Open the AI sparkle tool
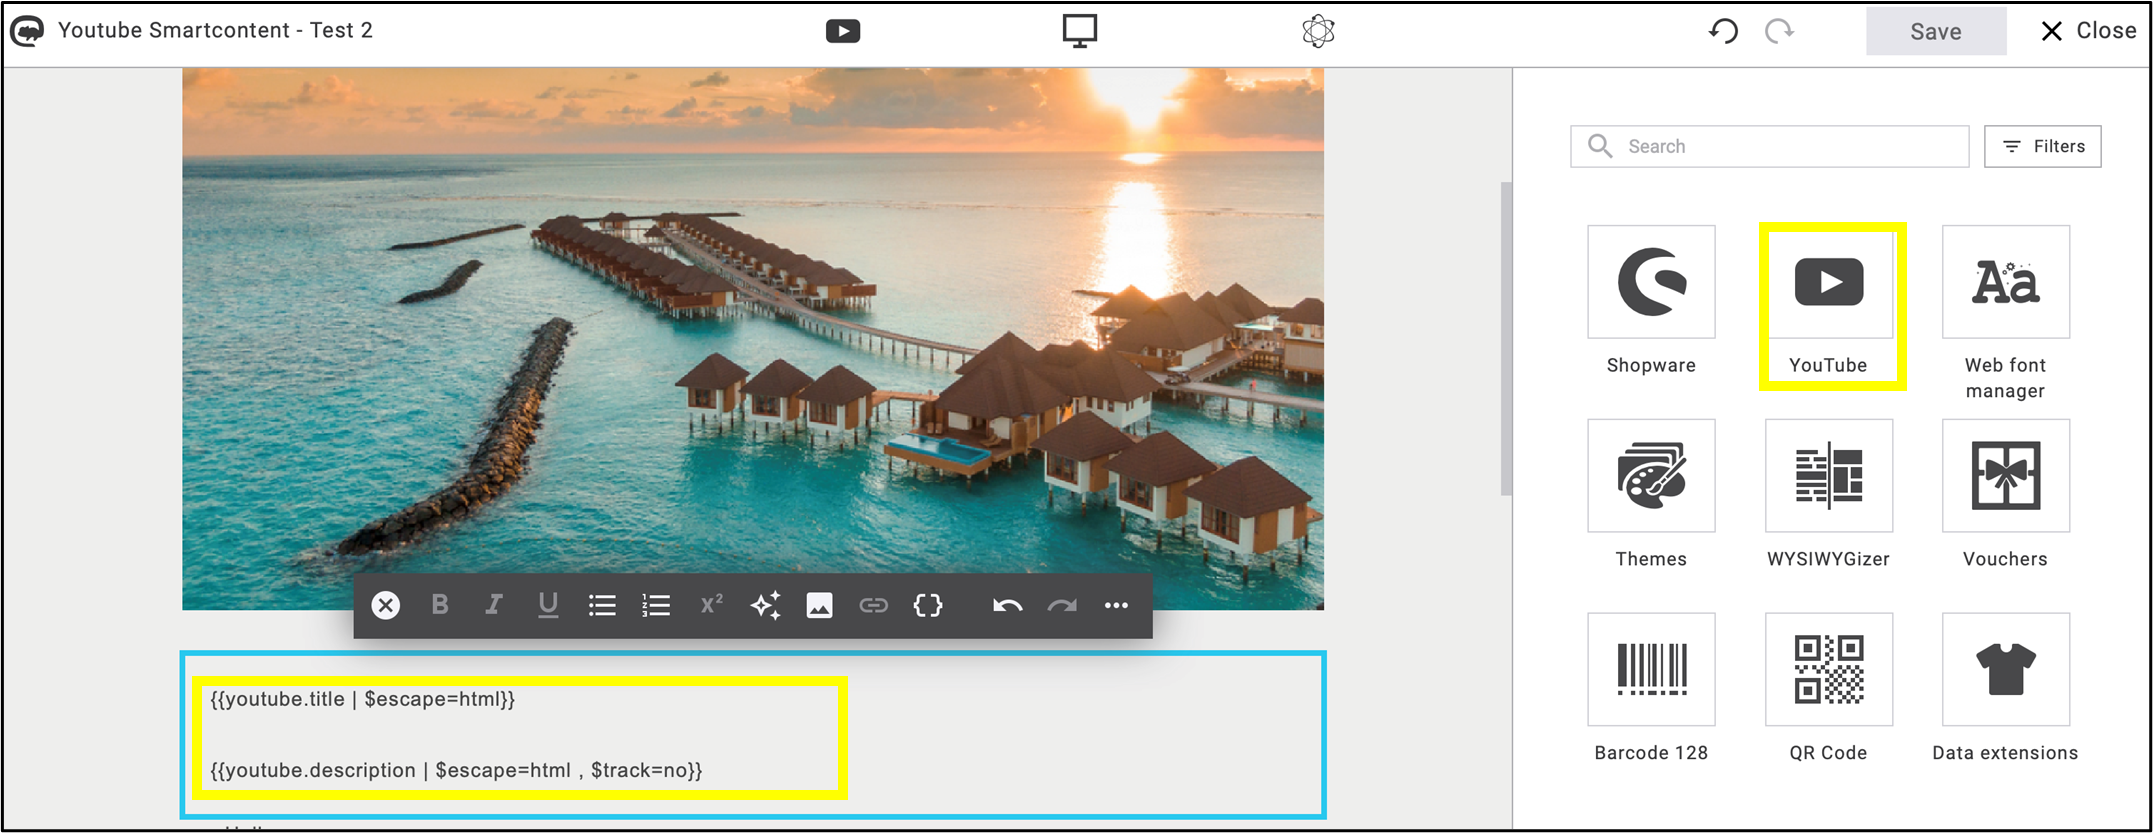Image resolution: width=2153 pixels, height=833 pixels. point(766,605)
